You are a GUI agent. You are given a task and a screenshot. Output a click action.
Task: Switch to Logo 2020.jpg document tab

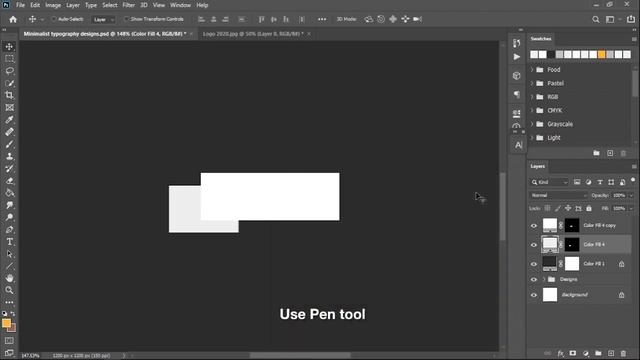click(253, 34)
